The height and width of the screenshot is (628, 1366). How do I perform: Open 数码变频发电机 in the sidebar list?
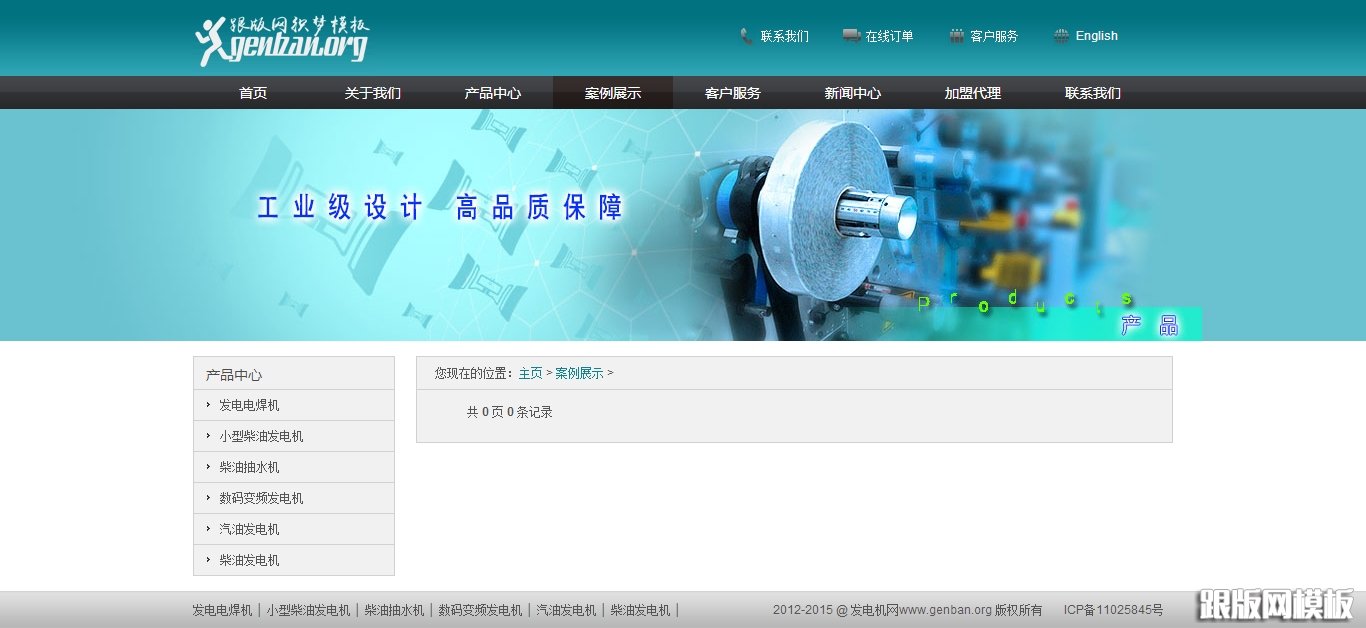(261, 498)
